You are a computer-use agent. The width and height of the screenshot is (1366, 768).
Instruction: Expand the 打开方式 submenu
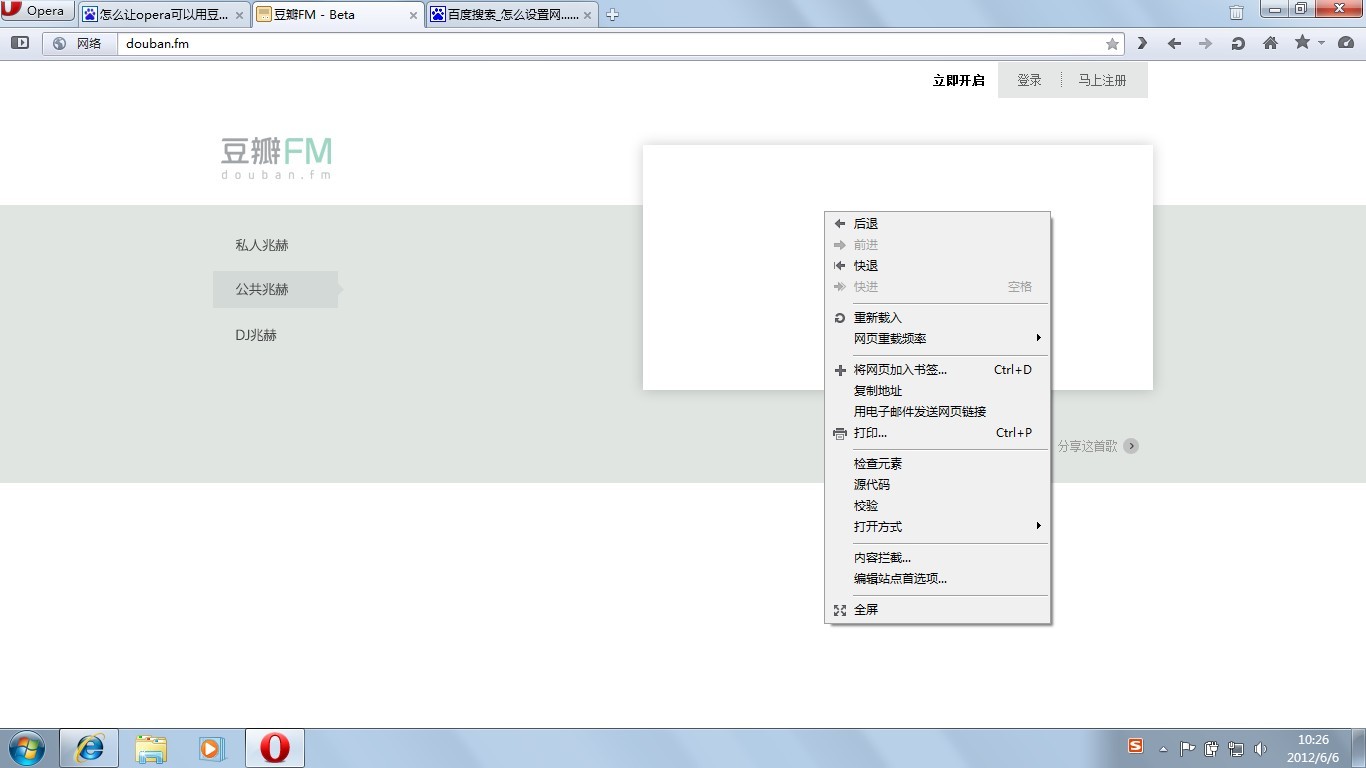point(937,527)
